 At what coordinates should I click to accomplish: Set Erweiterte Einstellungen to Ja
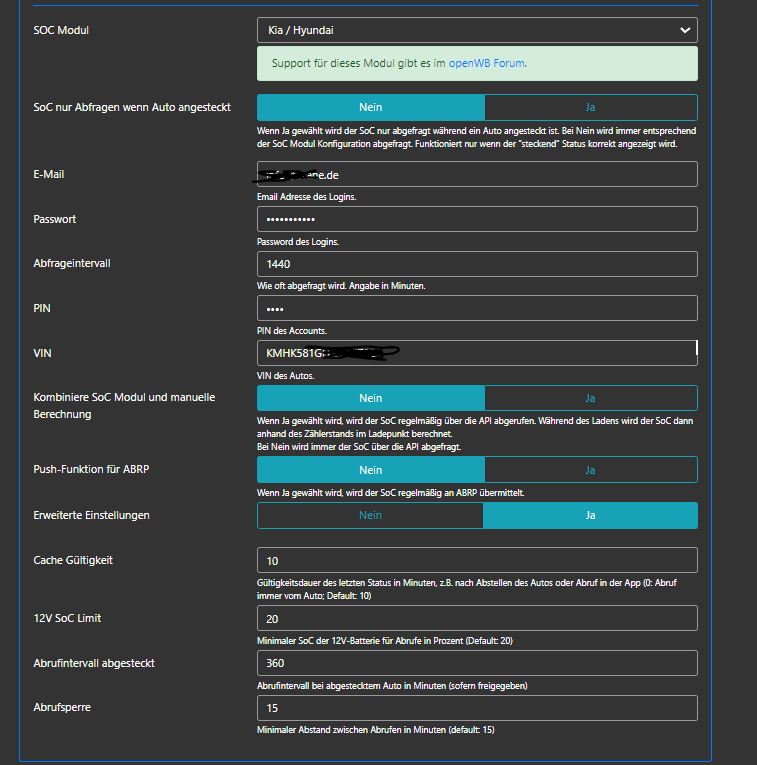[590, 515]
